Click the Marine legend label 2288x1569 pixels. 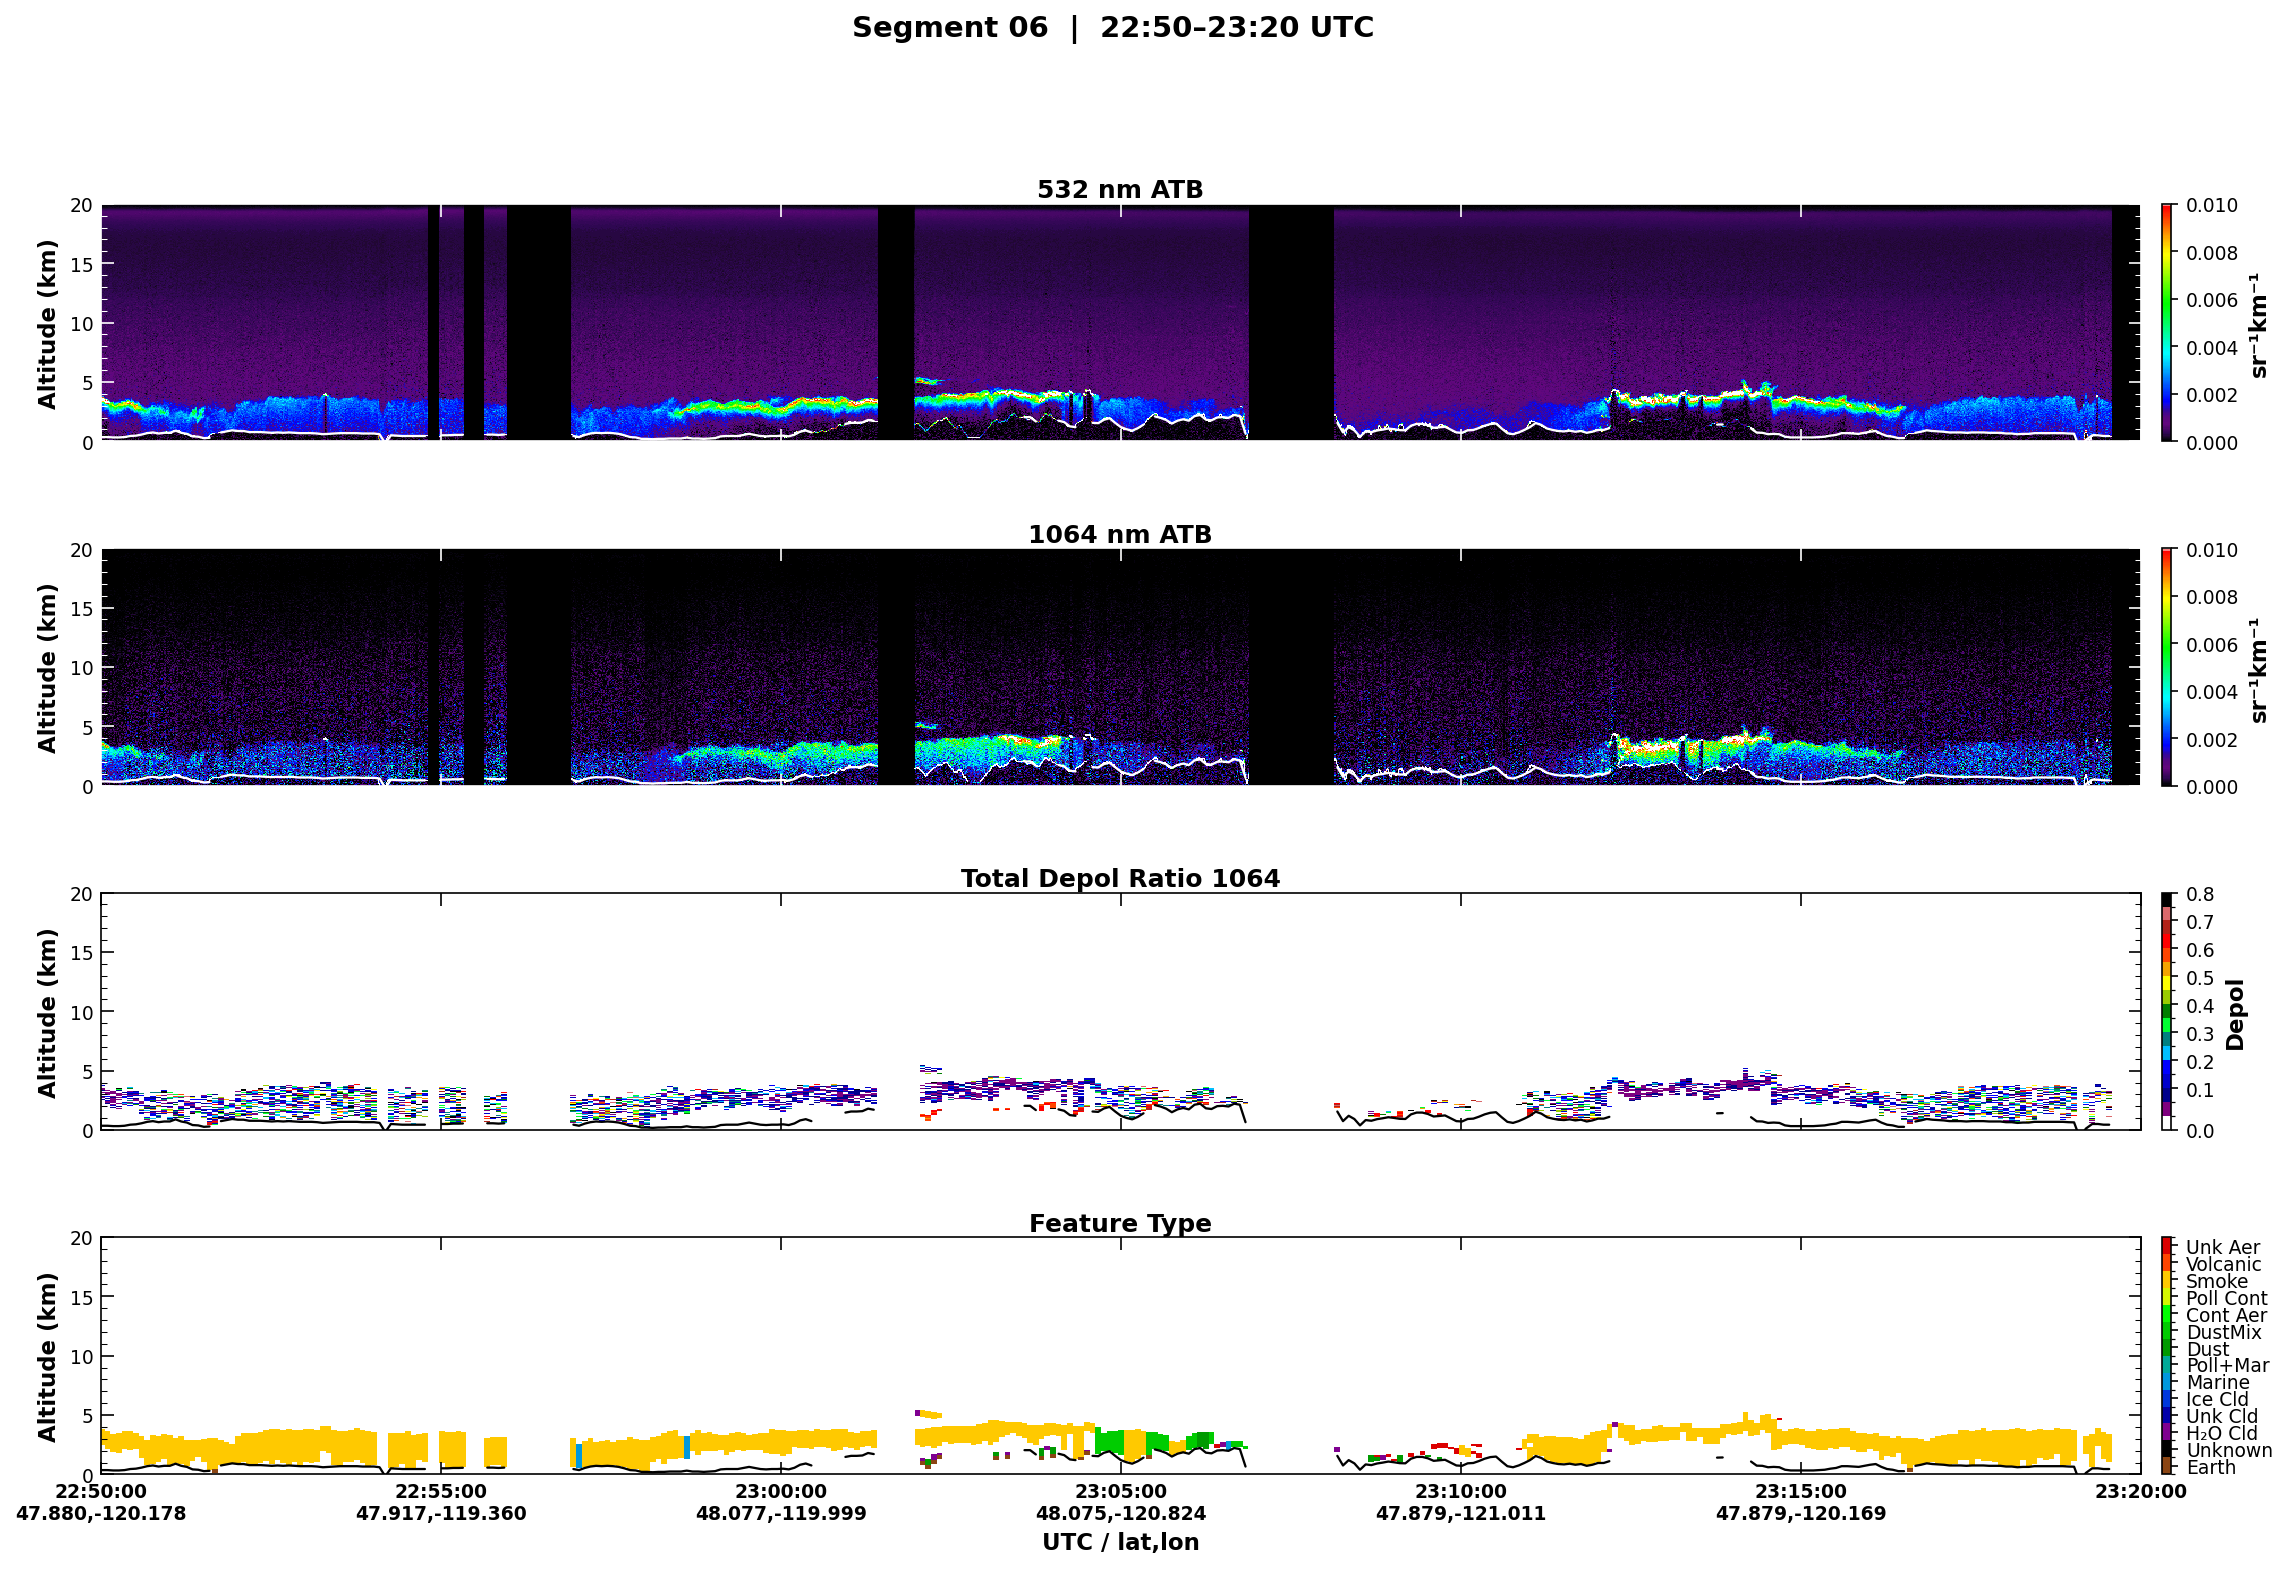2217,1382
